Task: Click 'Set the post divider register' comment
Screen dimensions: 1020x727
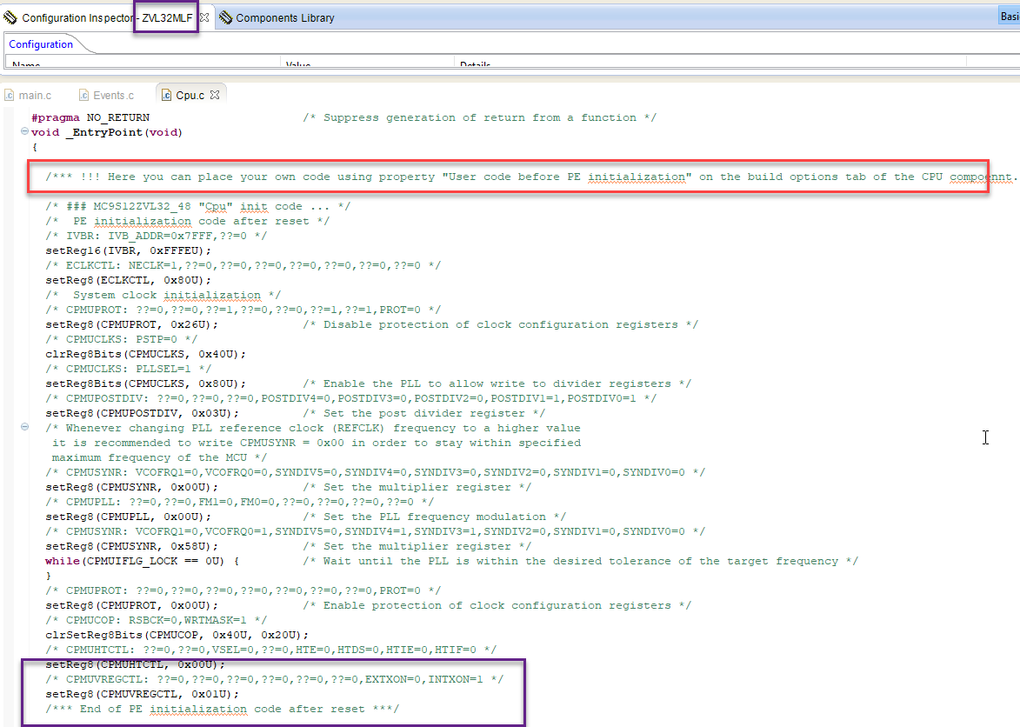Action: point(423,414)
